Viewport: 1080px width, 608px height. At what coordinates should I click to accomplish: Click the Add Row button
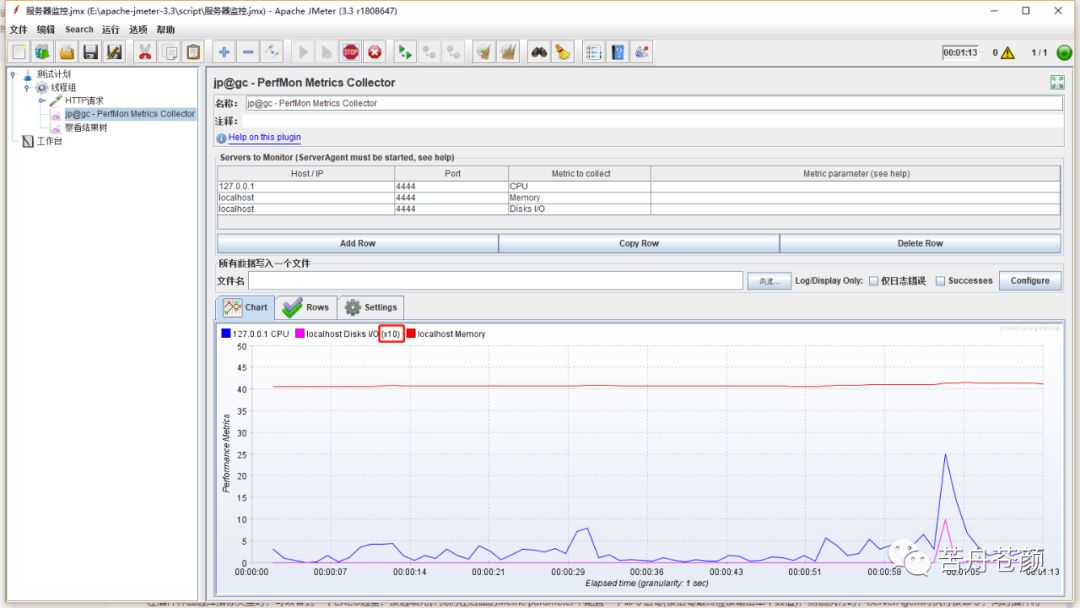click(357, 243)
